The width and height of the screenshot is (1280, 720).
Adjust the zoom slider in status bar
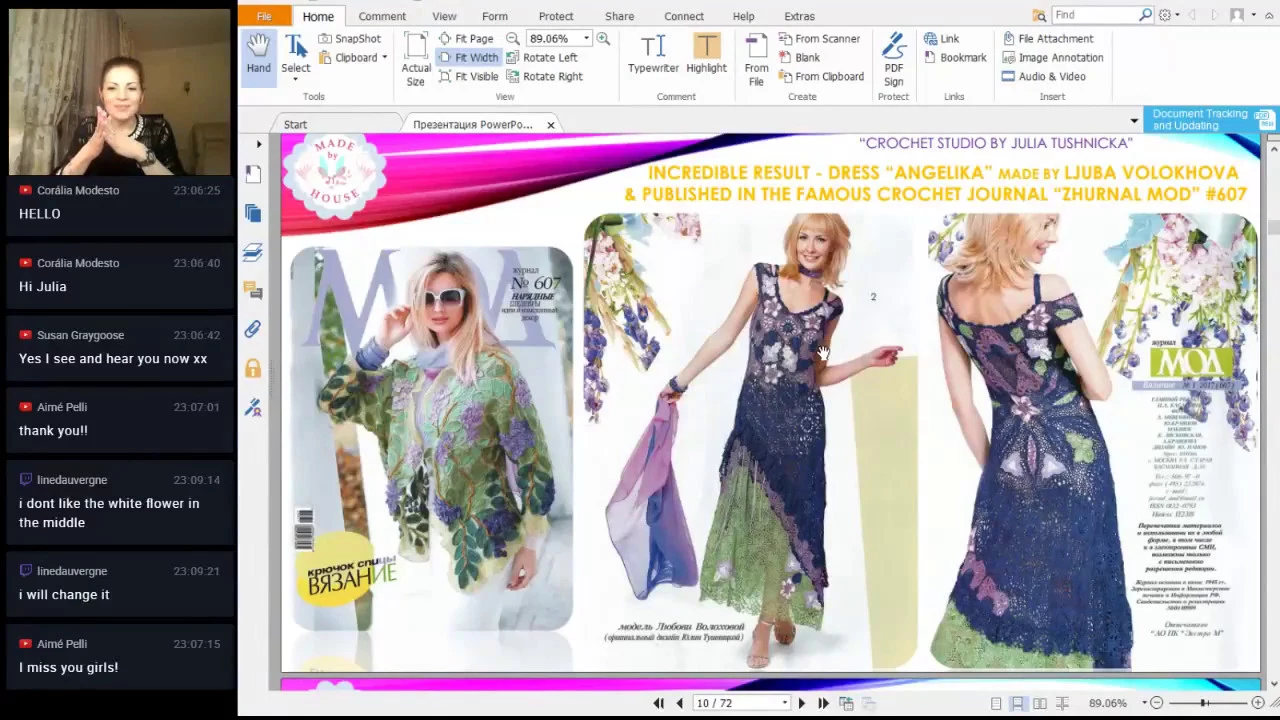point(1205,703)
